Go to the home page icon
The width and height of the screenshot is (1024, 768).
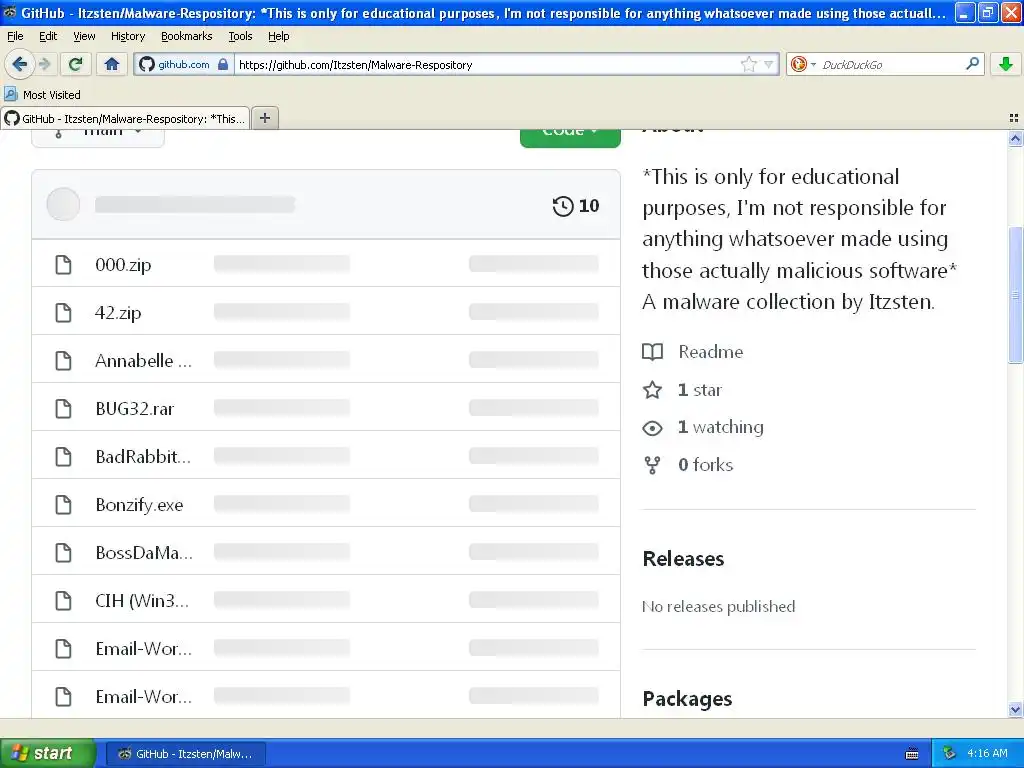click(x=112, y=64)
